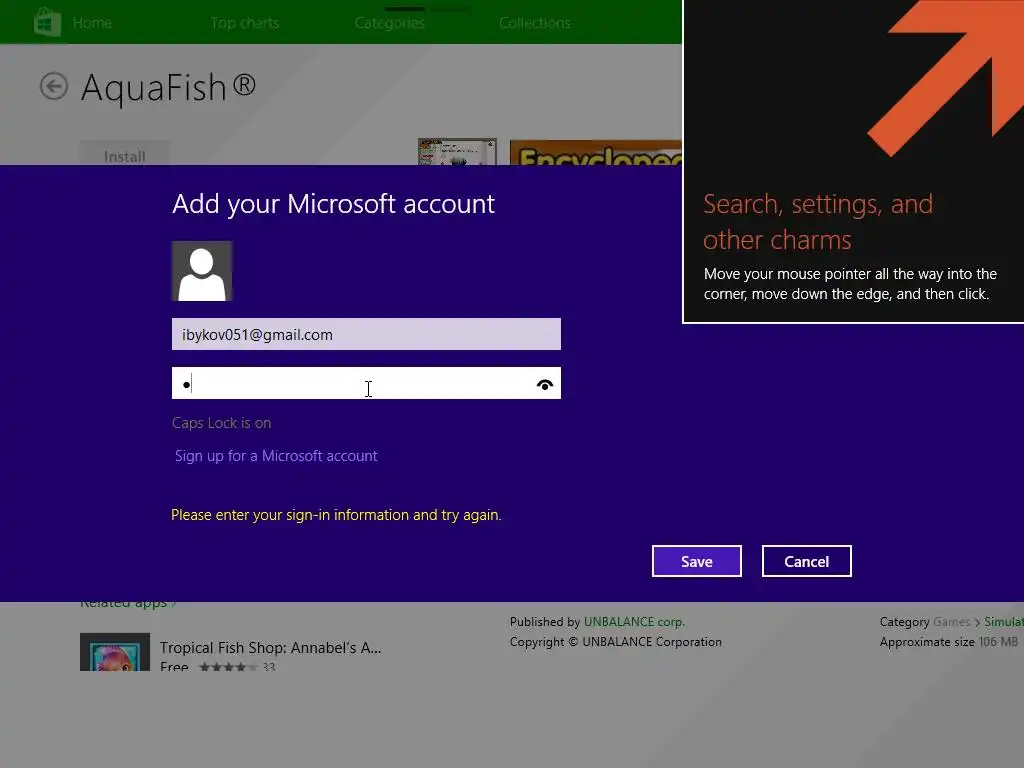Open the Collections tab

[x=535, y=23]
